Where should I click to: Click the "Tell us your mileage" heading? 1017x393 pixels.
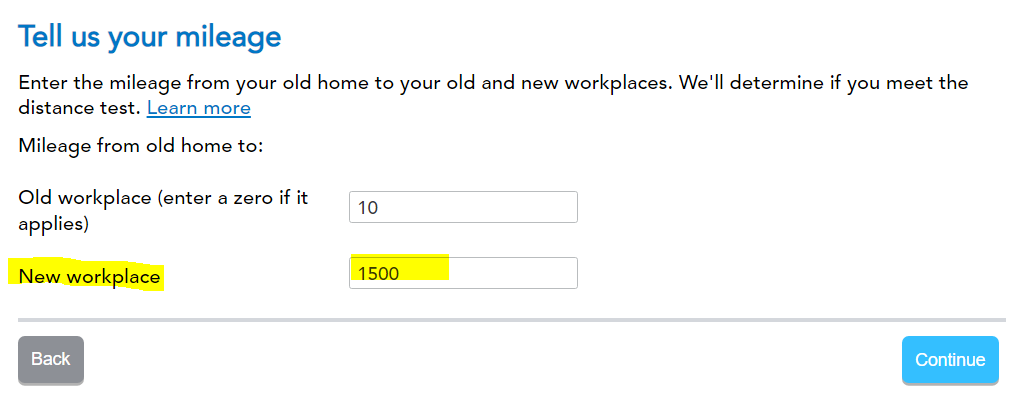tap(150, 37)
